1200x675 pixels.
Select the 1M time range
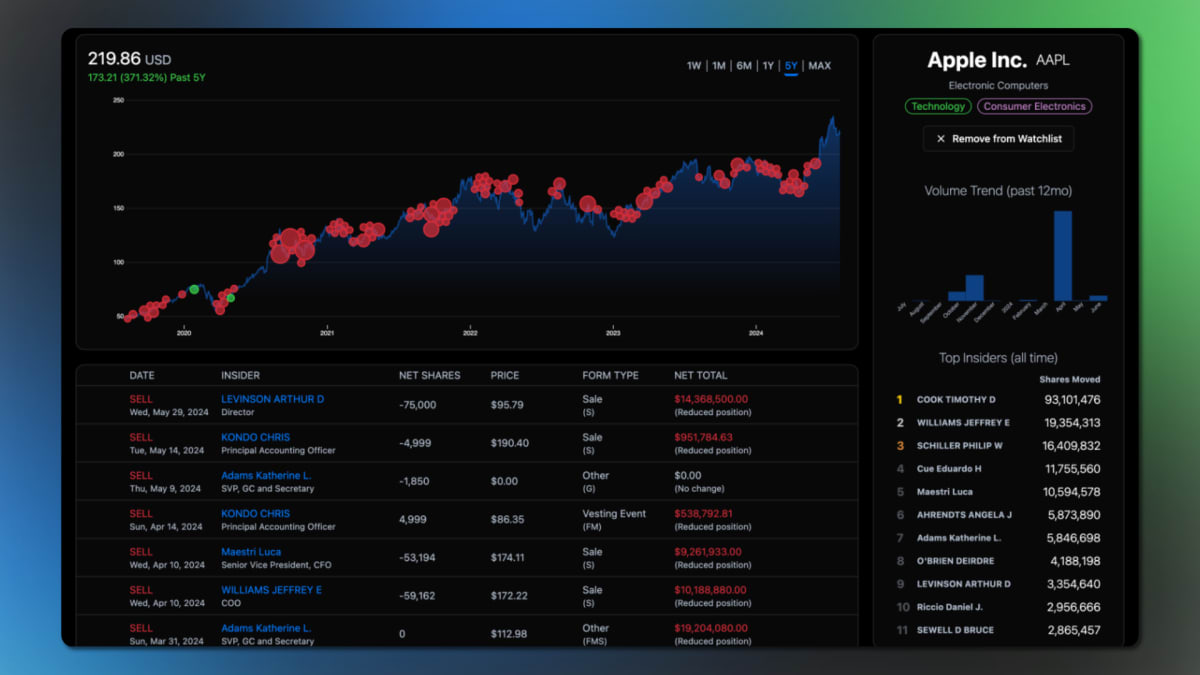click(719, 66)
